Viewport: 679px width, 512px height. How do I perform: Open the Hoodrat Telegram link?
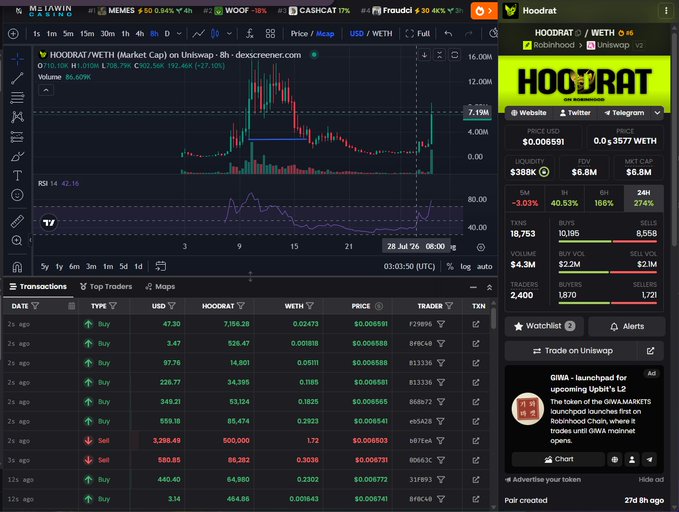[x=624, y=113]
